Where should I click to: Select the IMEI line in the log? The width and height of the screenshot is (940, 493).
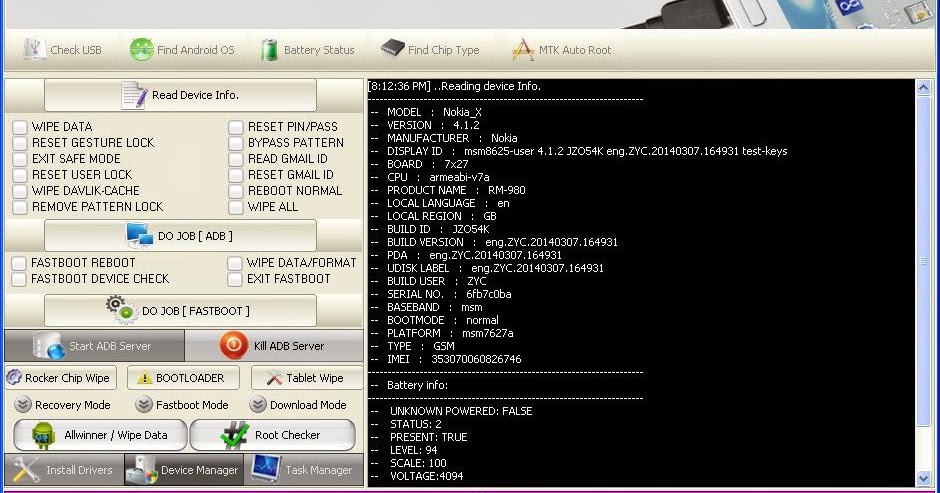(445, 359)
